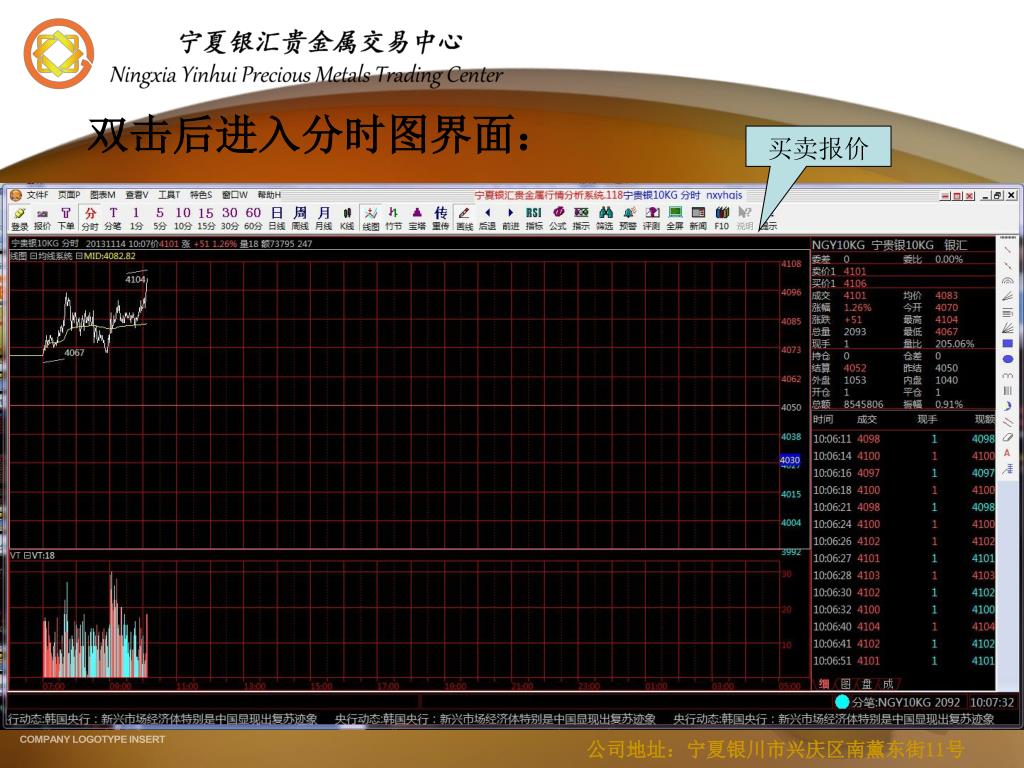Click the 重传 retransmit icon
Viewport: 1024px width, 768px height.
point(441,218)
